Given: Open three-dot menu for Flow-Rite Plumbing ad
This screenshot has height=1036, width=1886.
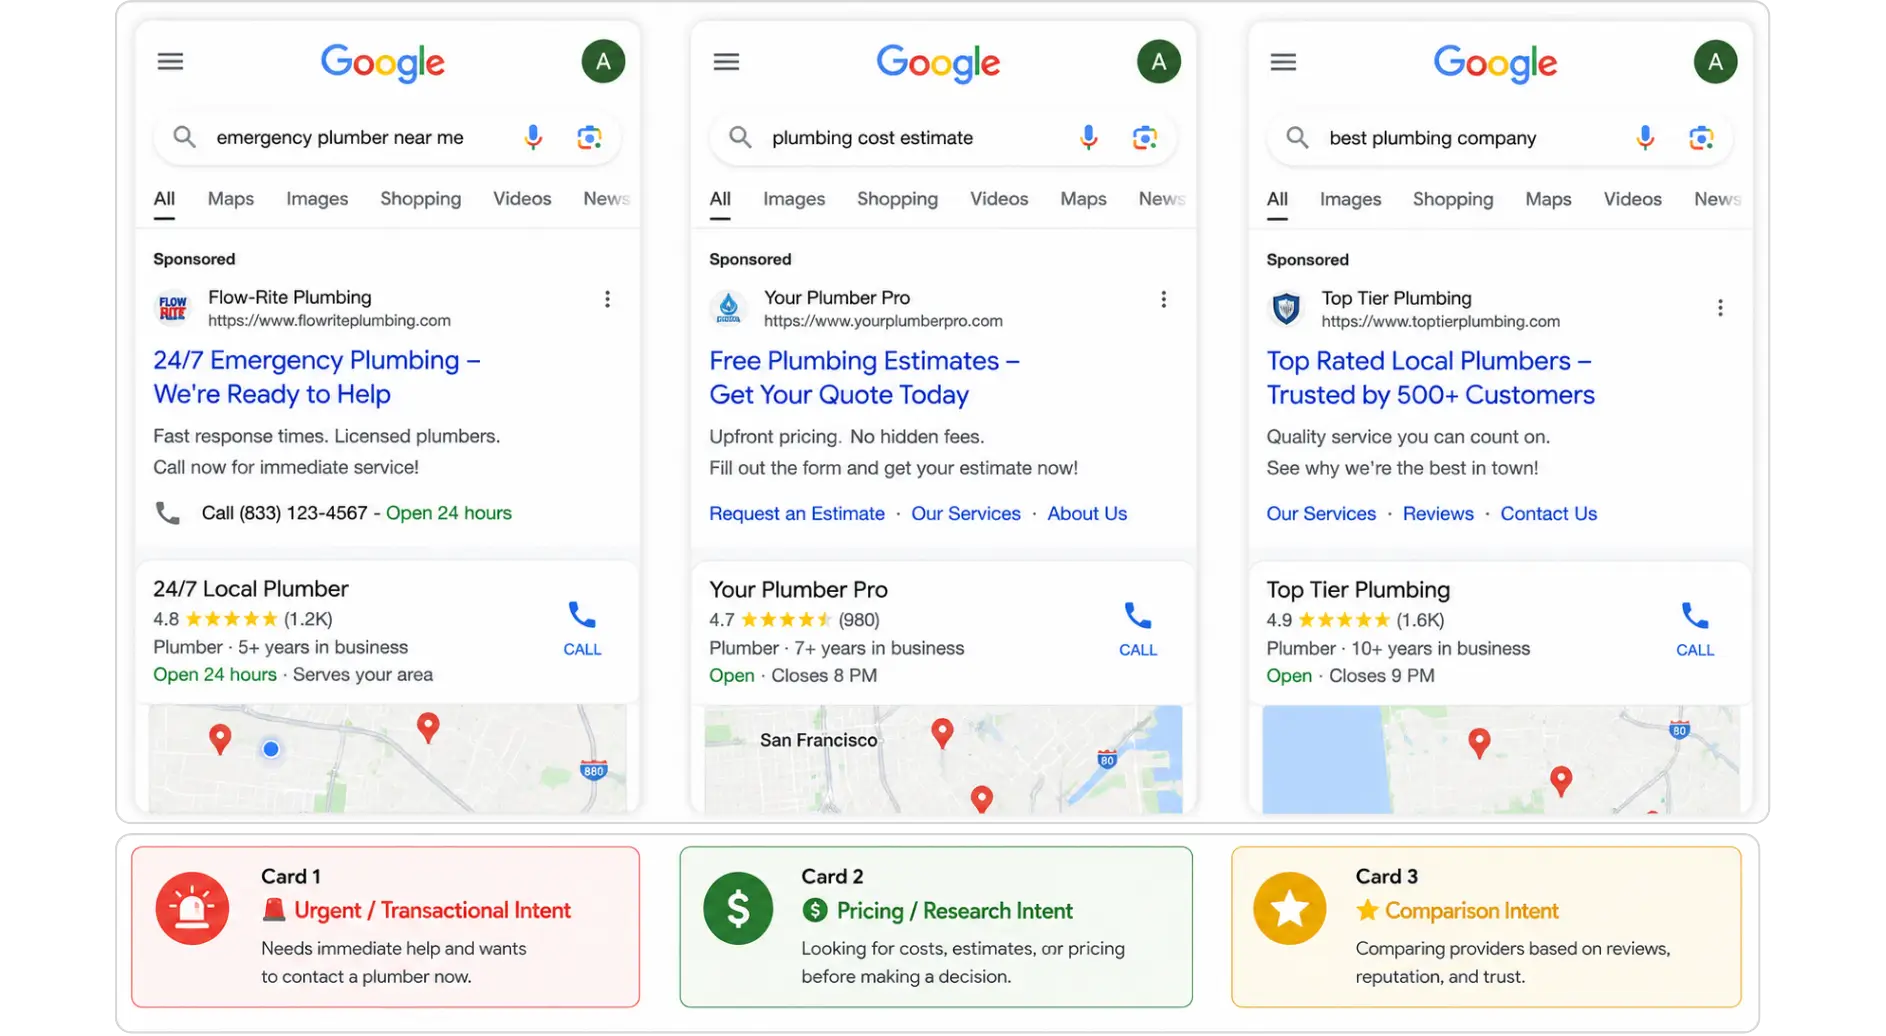Looking at the screenshot, I should click(607, 299).
